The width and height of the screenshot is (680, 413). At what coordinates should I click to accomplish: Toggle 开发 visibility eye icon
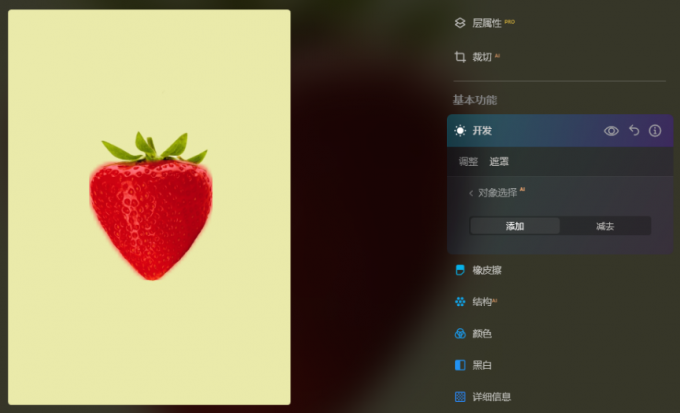pos(611,131)
